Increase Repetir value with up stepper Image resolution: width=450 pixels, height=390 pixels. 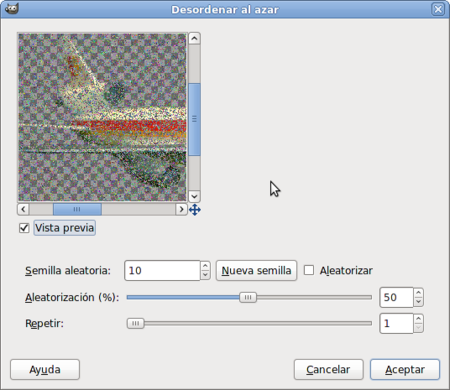(418, 319)
